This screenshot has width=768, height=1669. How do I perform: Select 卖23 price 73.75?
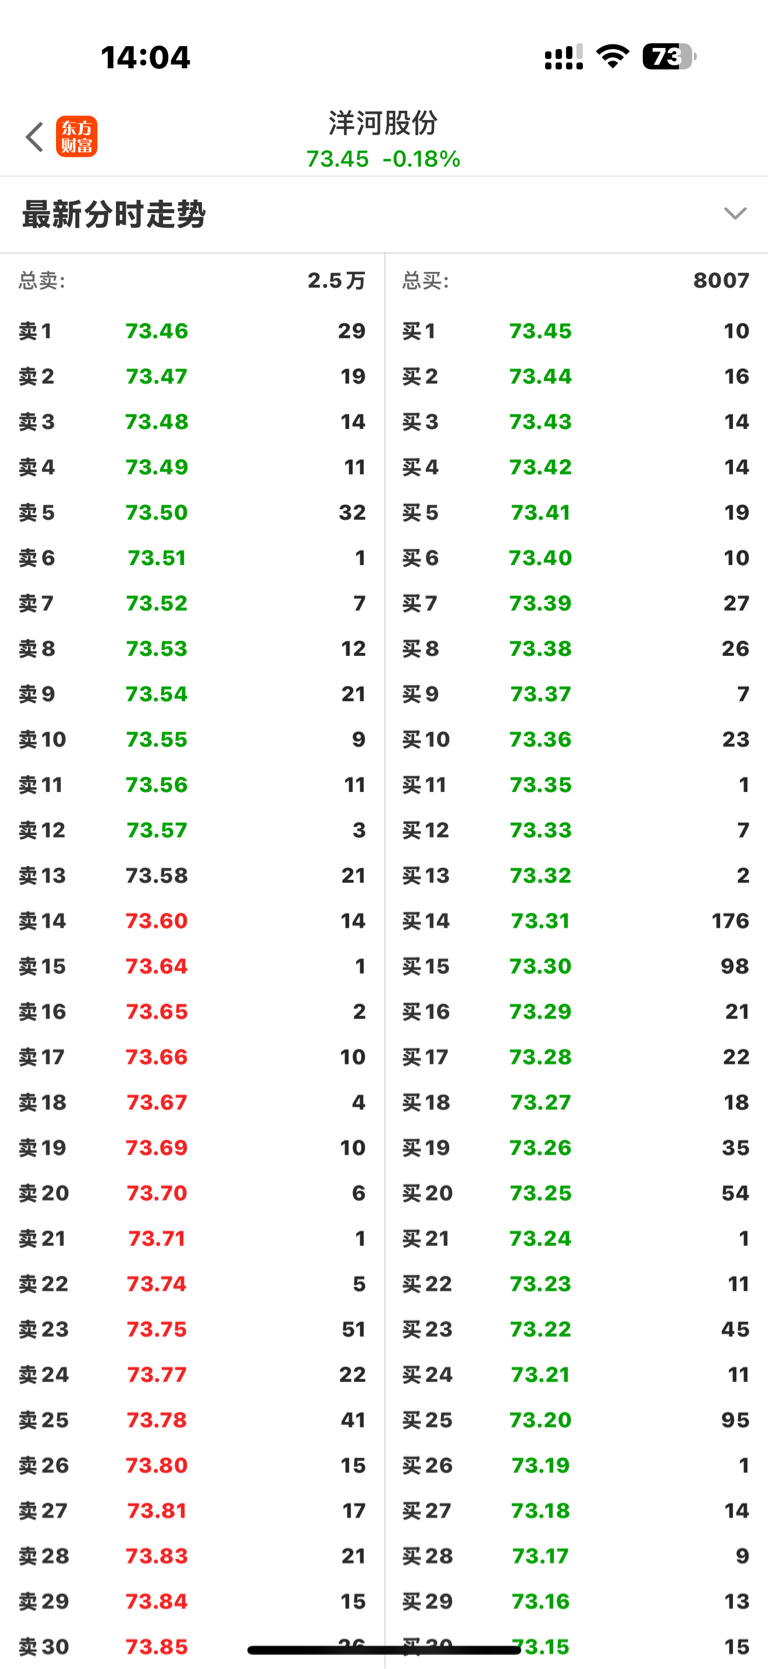(157, 1330)
